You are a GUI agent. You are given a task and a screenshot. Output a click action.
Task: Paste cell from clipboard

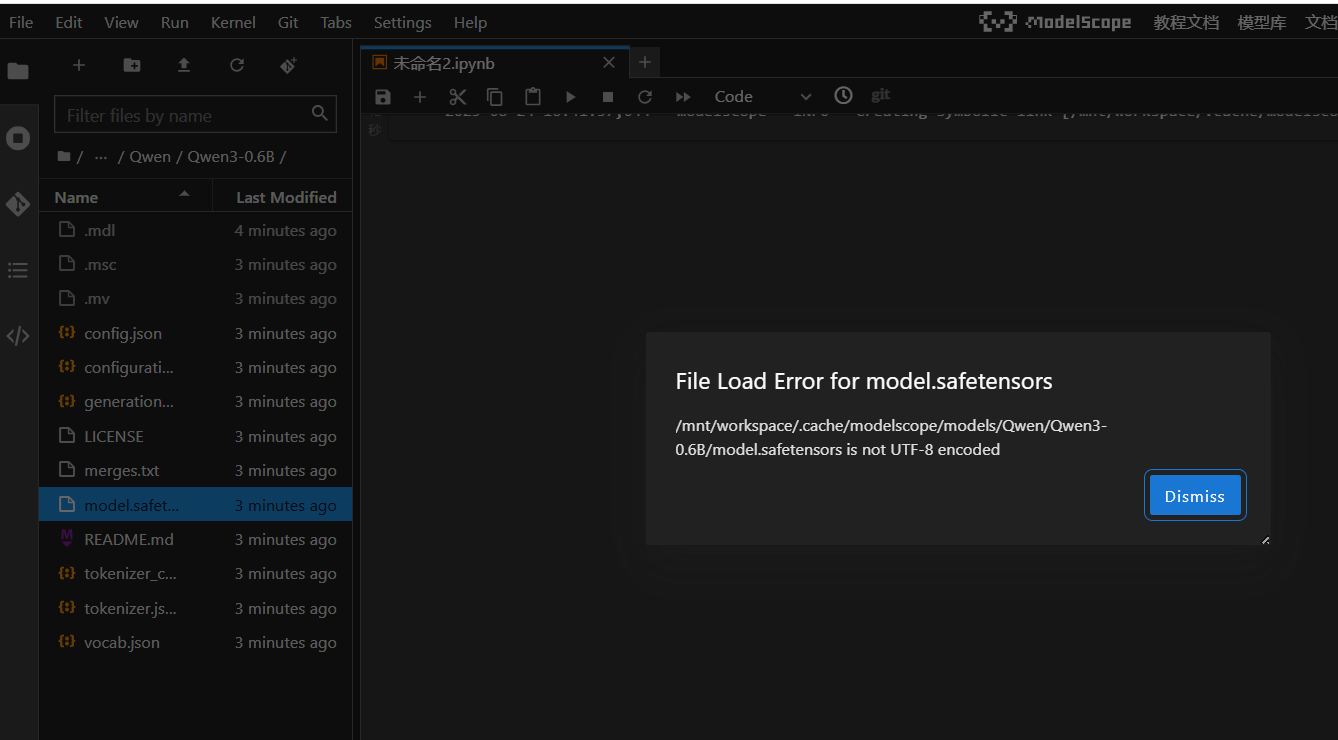tap(533, 97)
